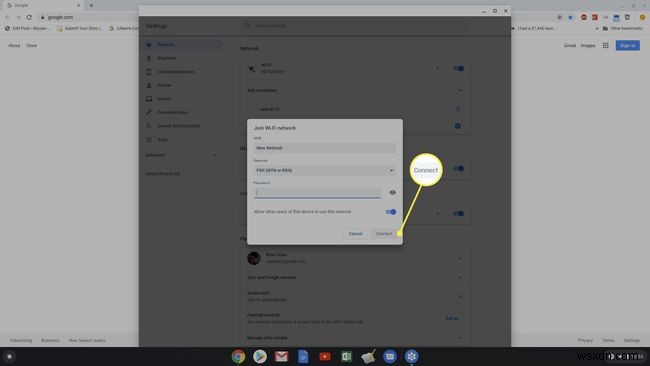Toggle the Wi-Fi switch in Settings
The width and height of the screenshot is (650, 366).
click(458, 68)
